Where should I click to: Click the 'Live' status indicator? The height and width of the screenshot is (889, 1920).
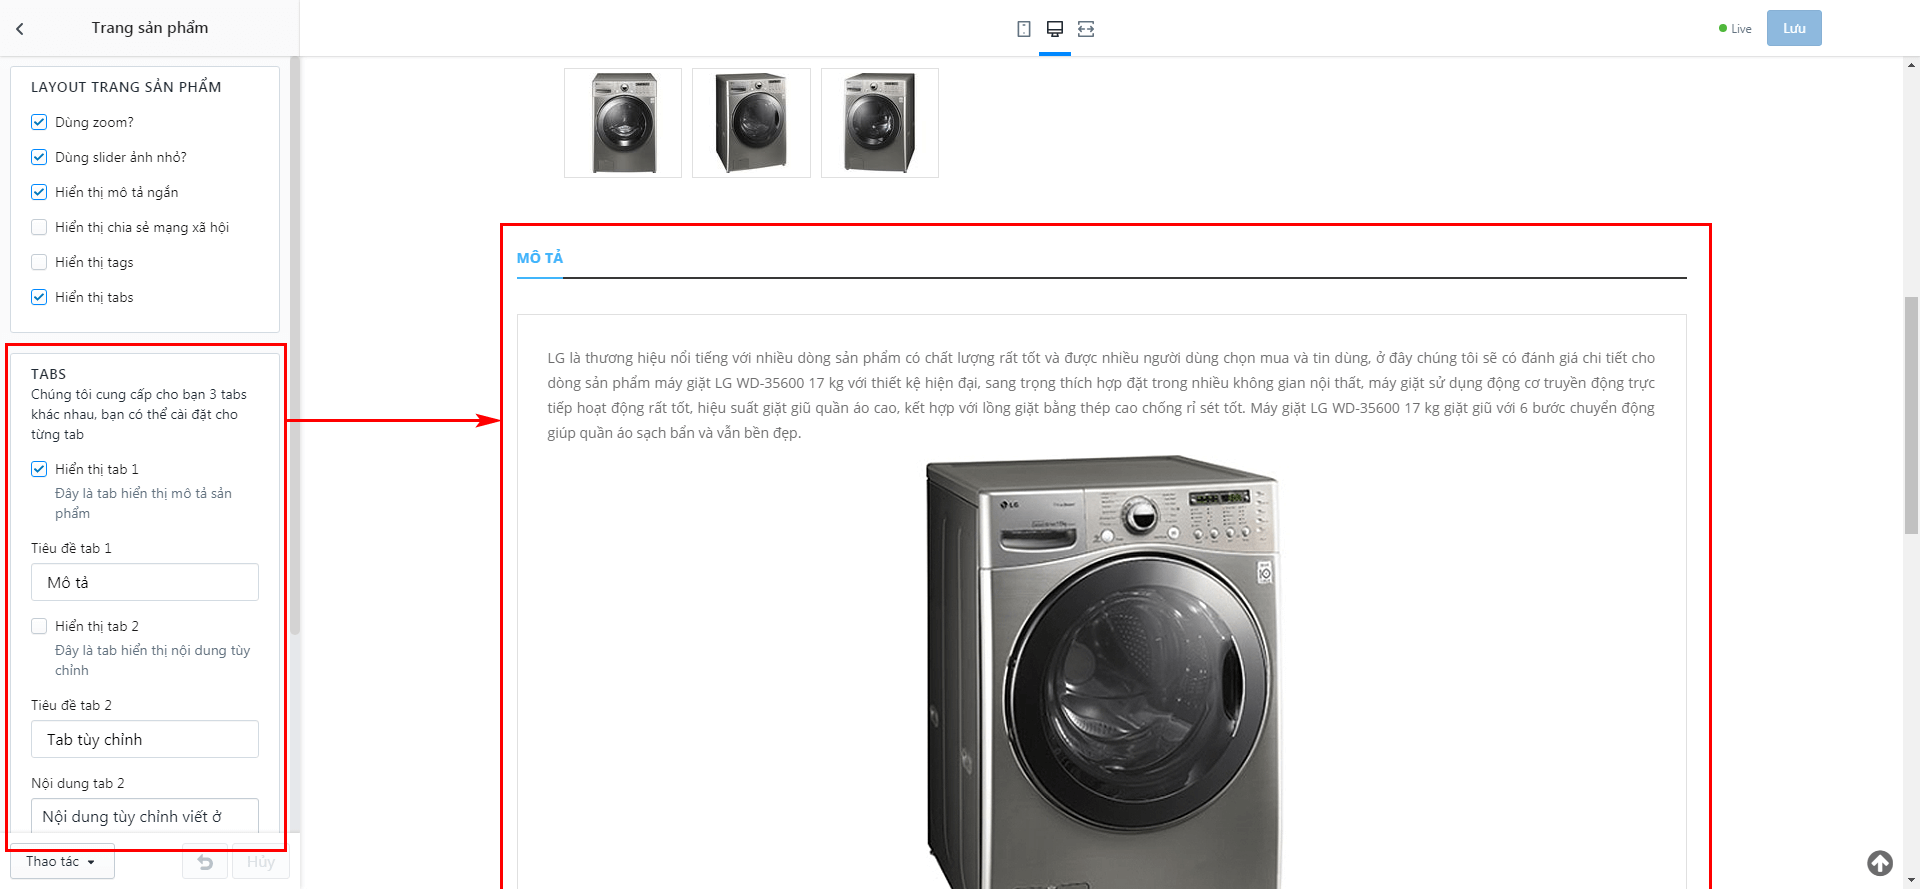pyautogui.click(x=1735, y=29)
